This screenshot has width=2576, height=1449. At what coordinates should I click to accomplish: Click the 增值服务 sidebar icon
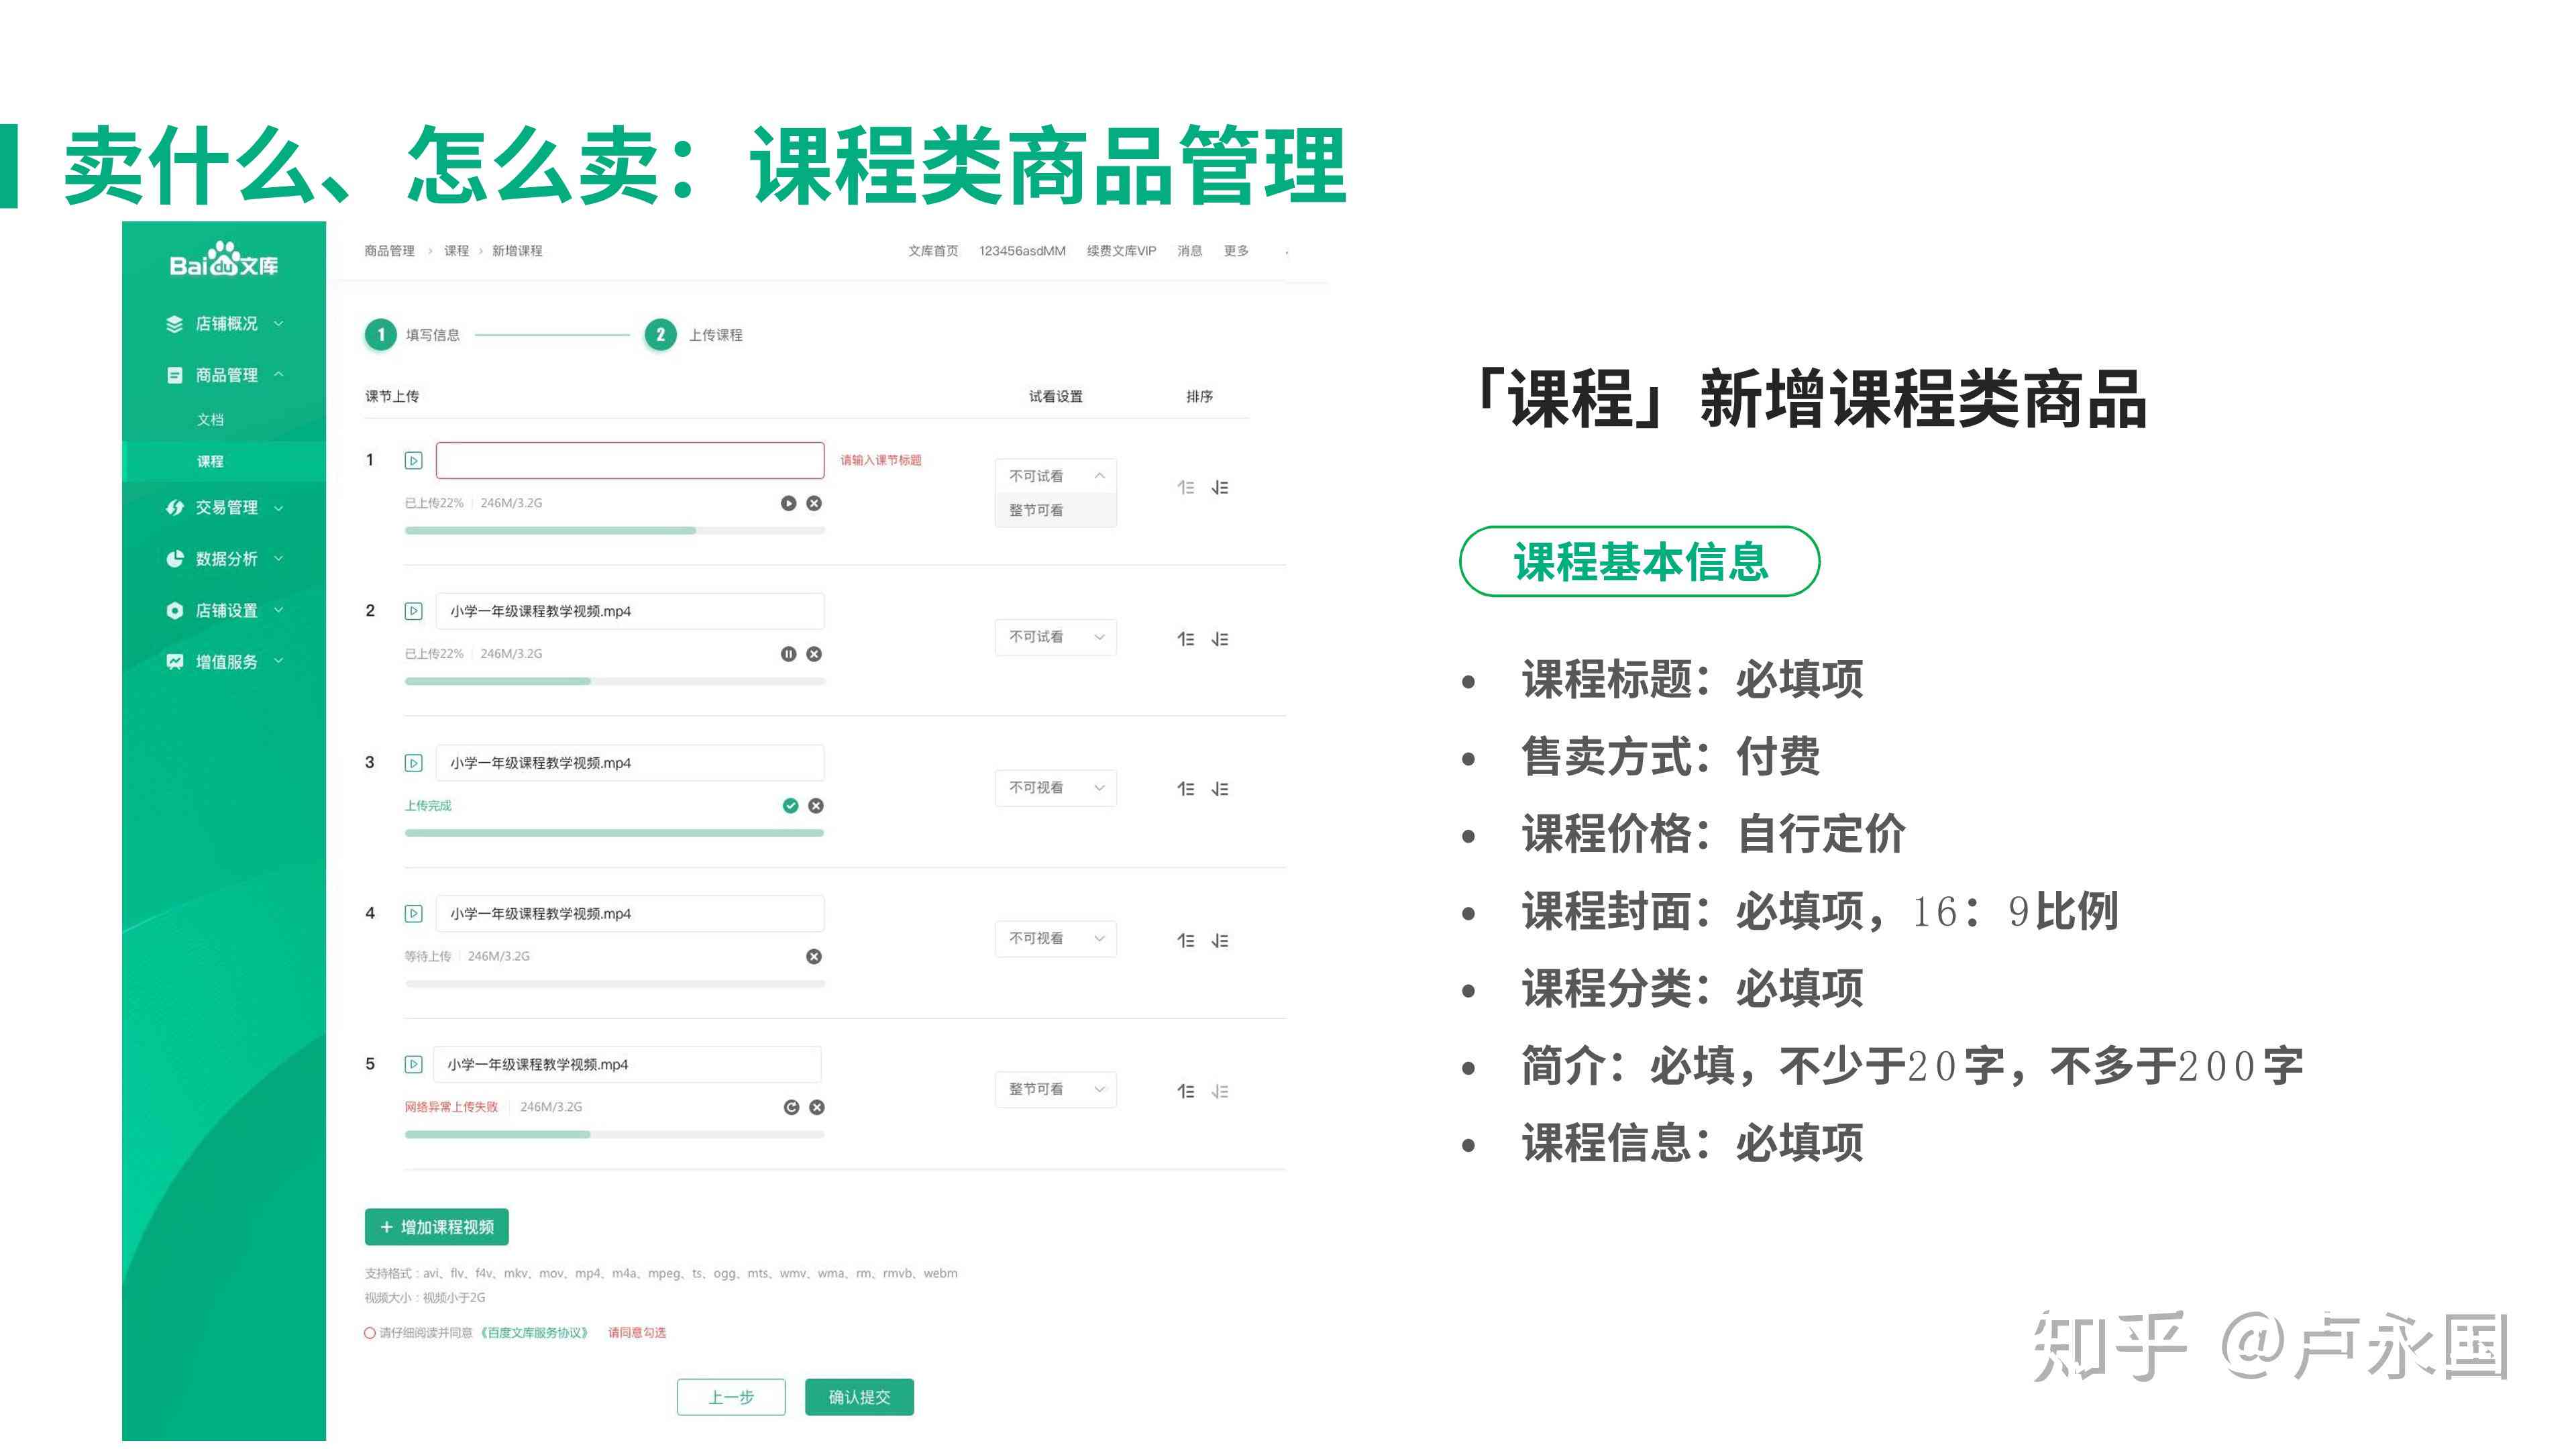click(174, 661)
